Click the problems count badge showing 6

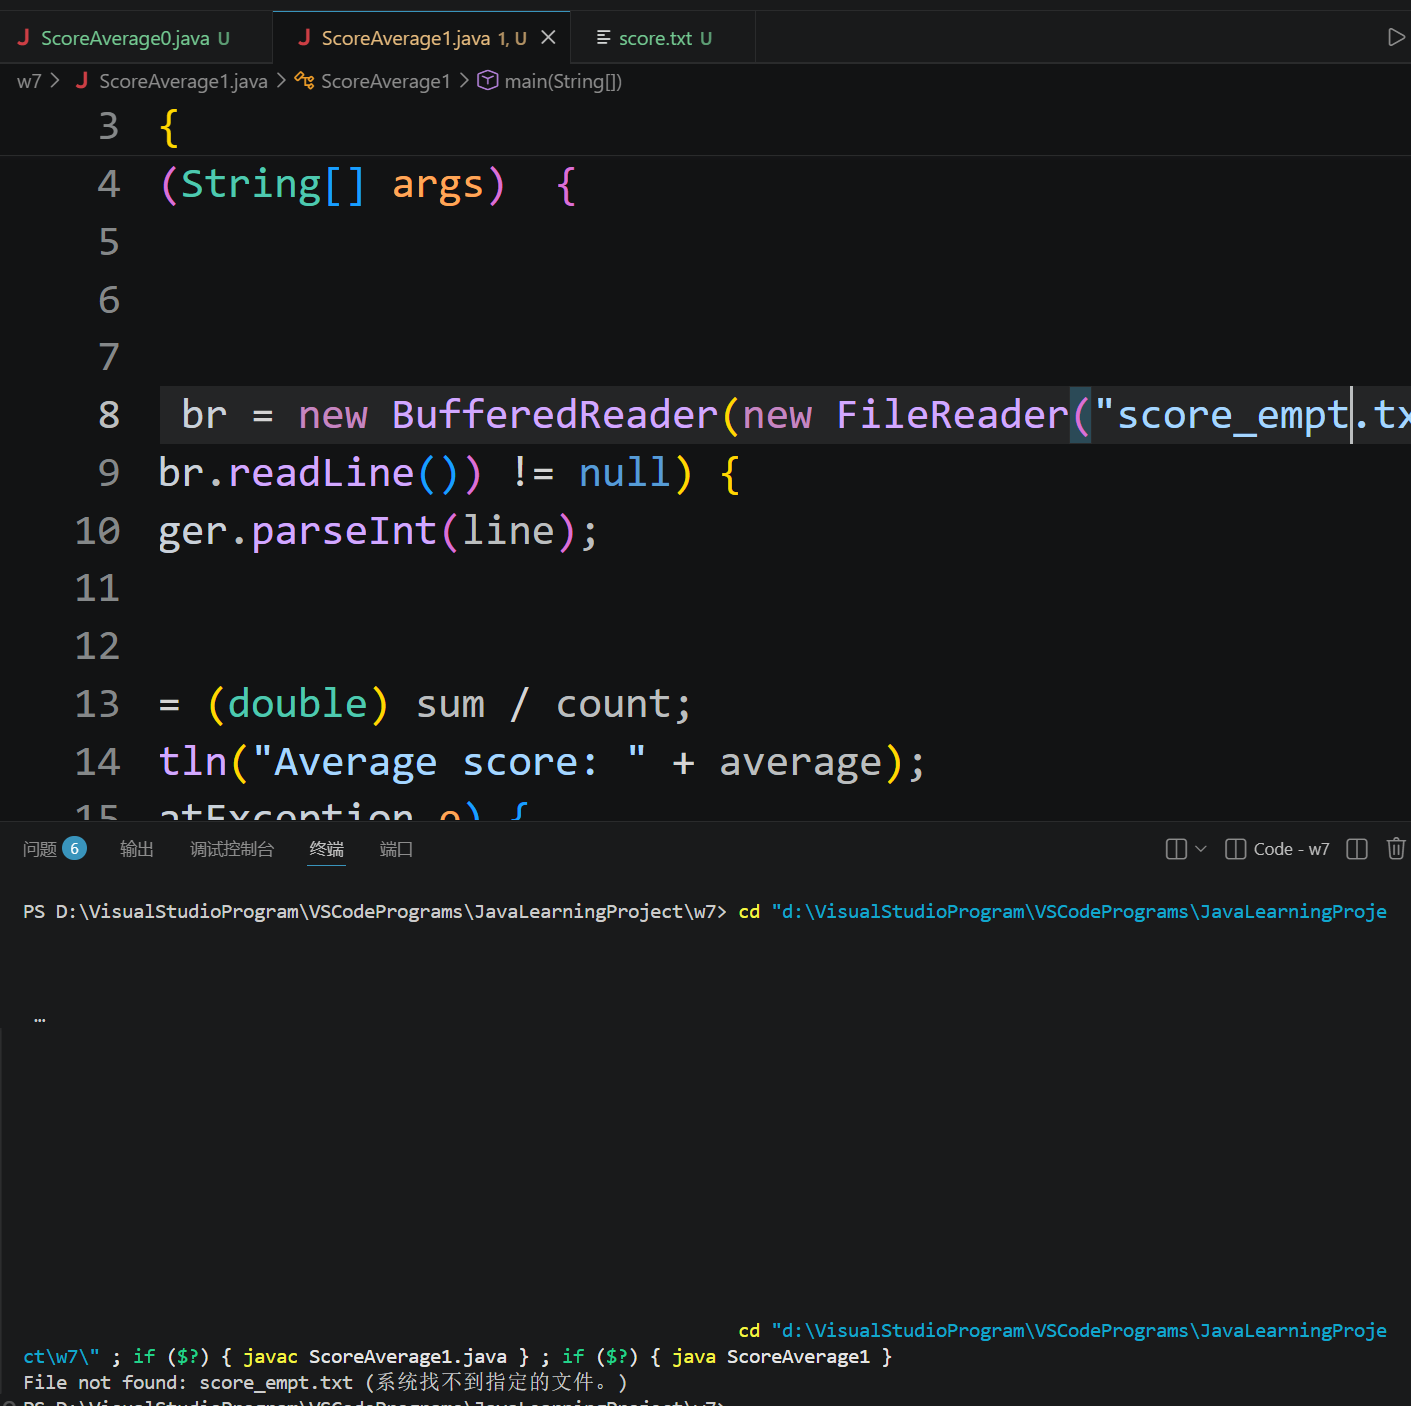(x=74, y=849)
